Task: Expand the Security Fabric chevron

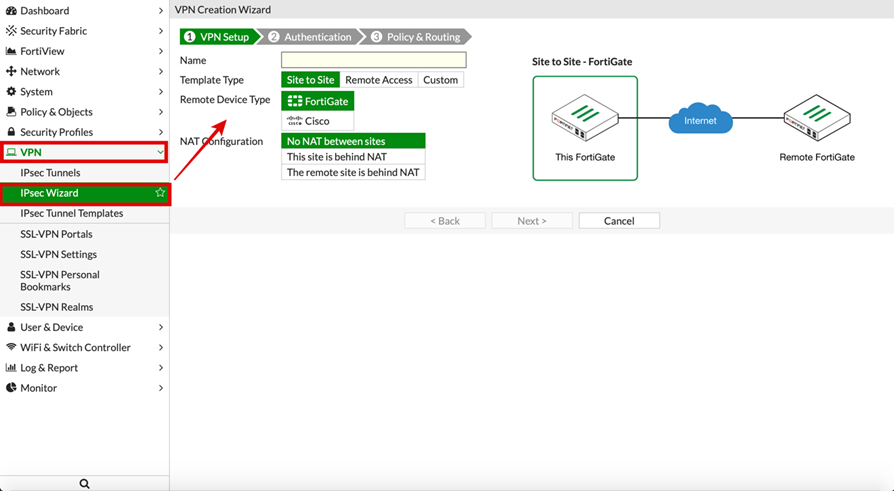Action: tap(161, 31)
